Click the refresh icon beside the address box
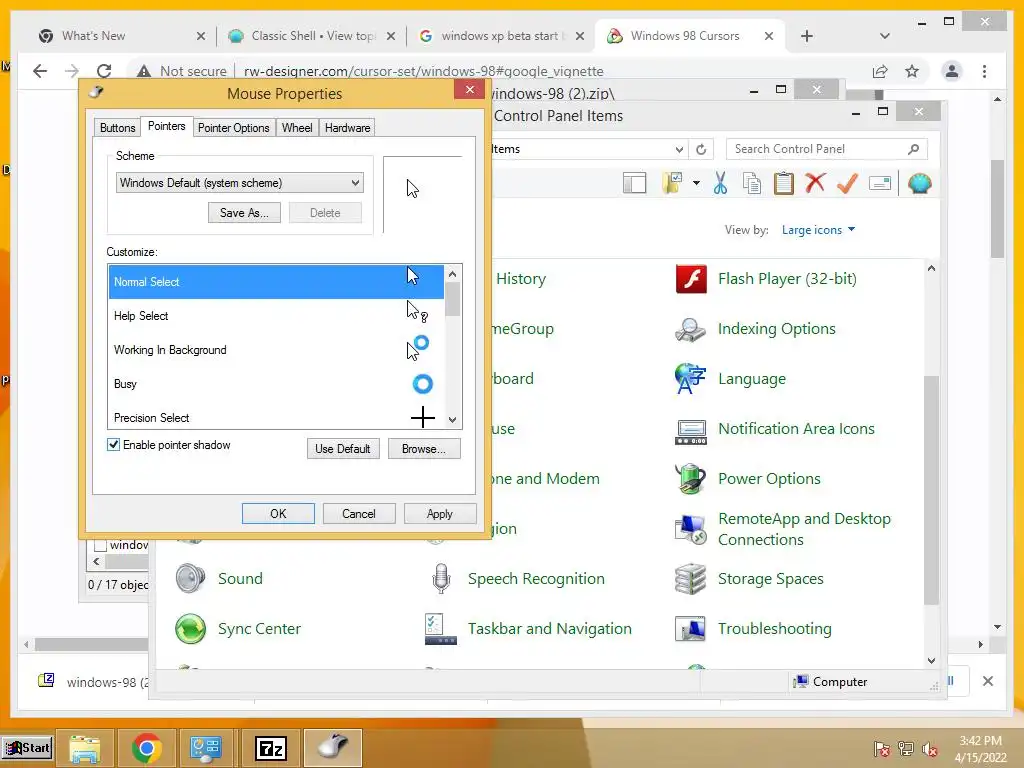 pyautogui.click(x=701, y=149)
